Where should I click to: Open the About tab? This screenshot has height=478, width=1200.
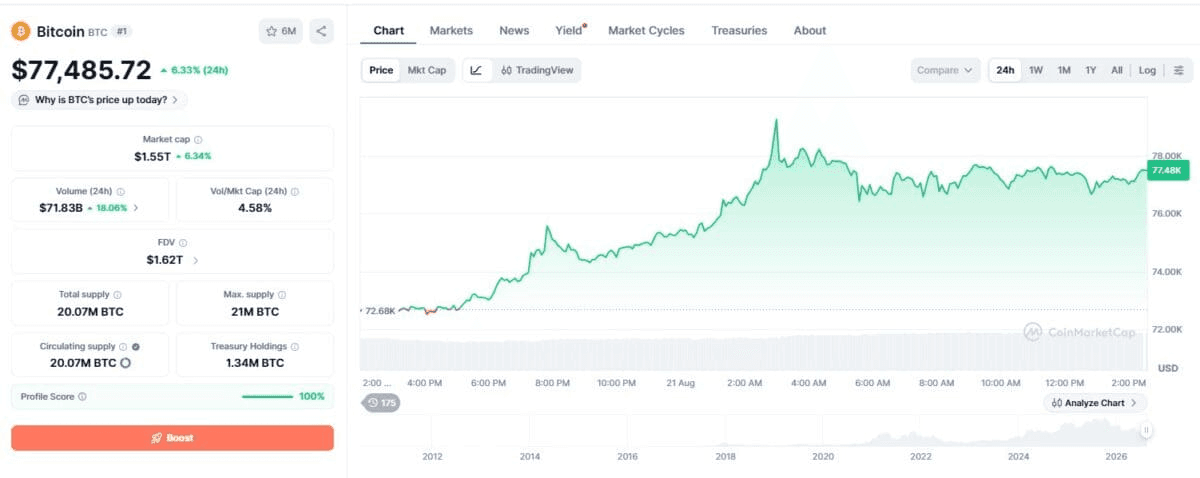tap(810, 30)
